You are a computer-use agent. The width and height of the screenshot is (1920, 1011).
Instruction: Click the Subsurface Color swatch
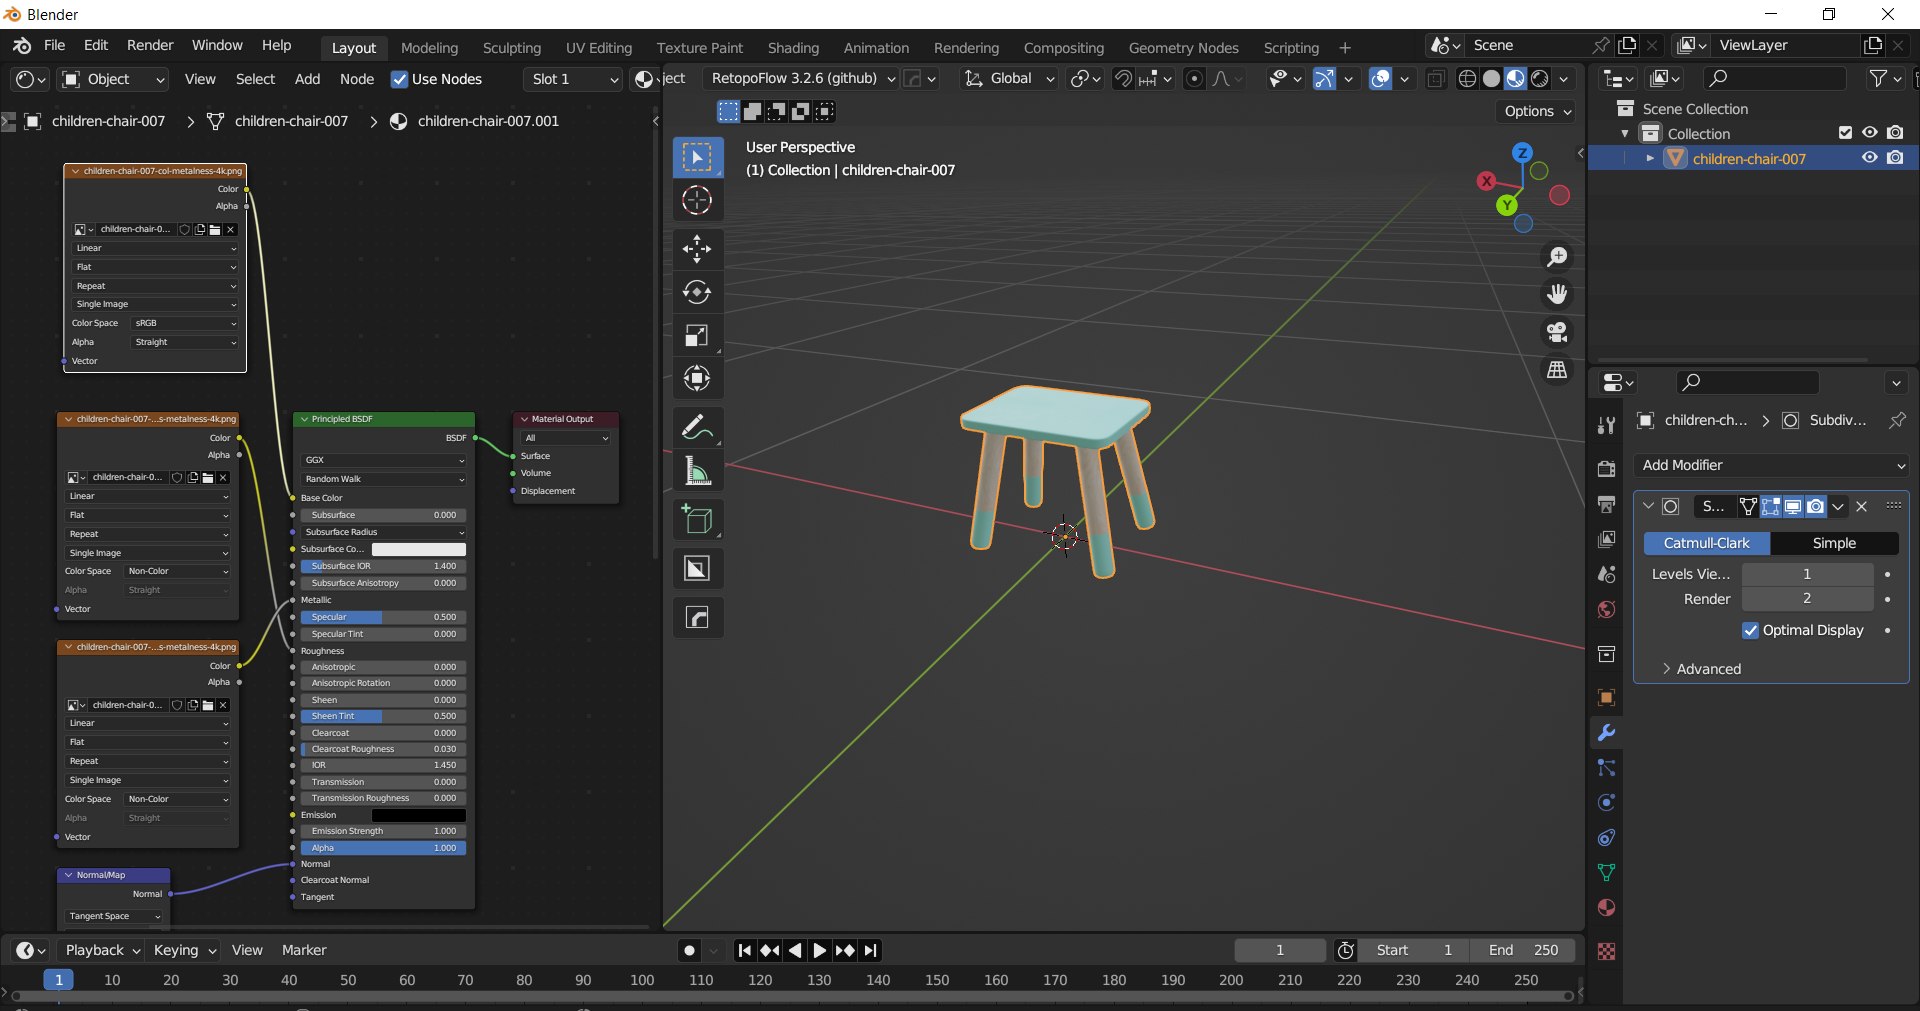(419, 549)
